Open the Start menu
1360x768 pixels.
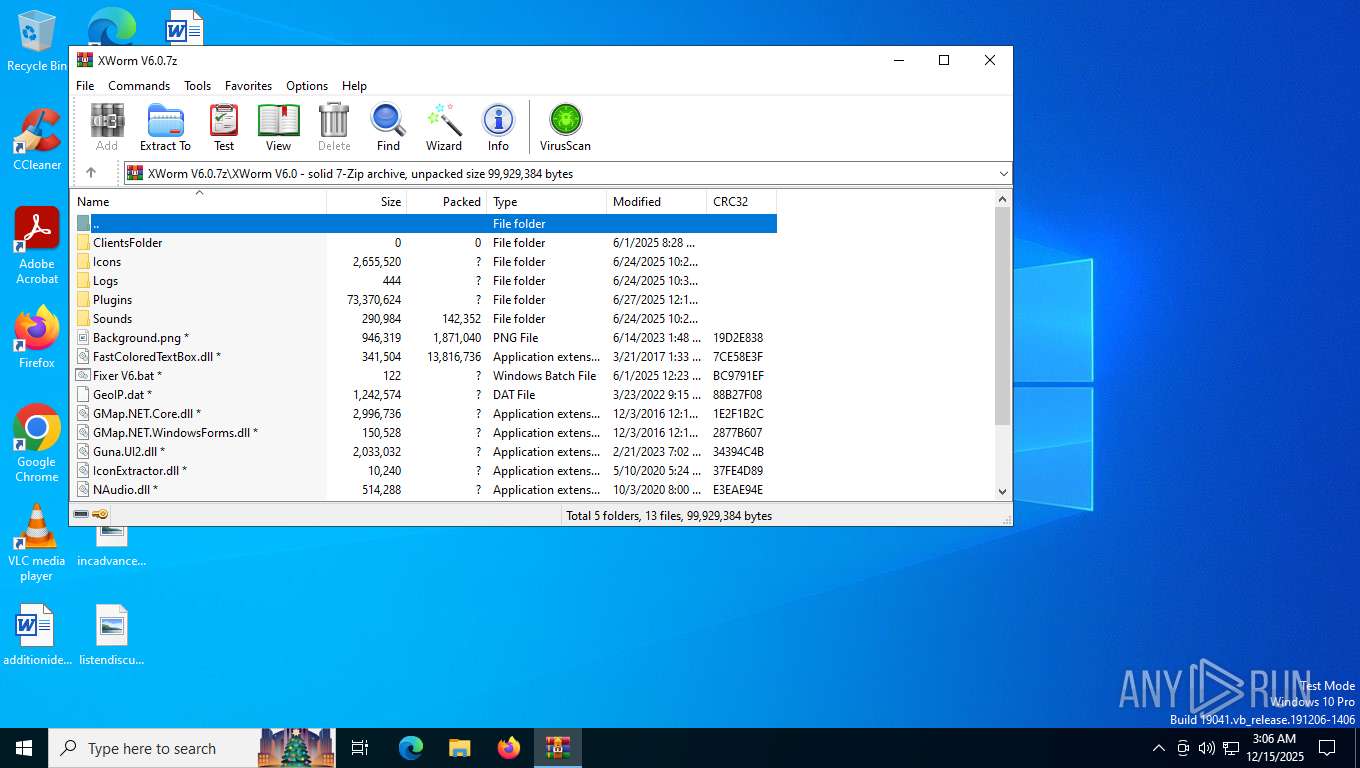tap(24, 748)
